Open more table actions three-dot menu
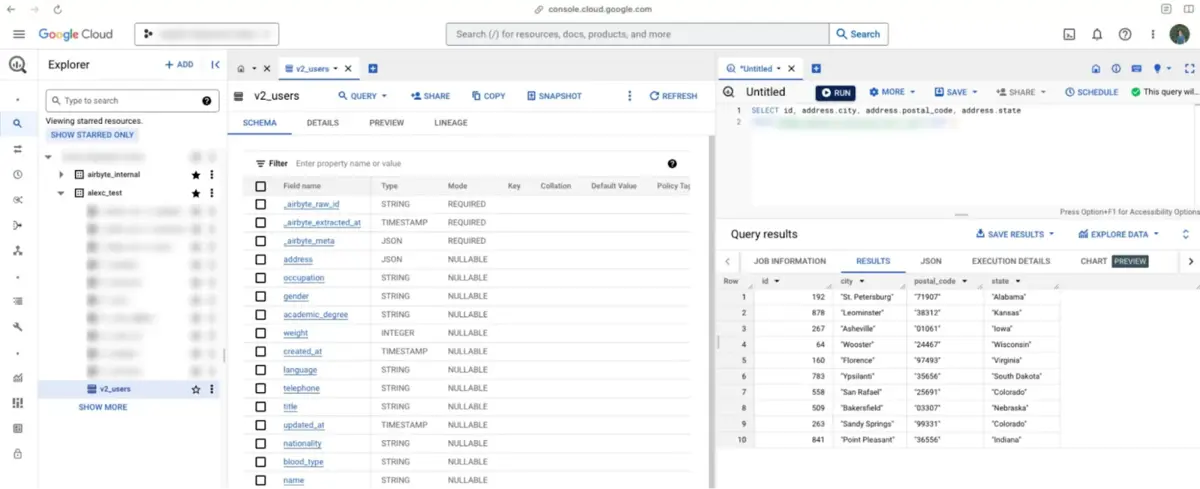1200x489 pixels. (x=629, y=96)
